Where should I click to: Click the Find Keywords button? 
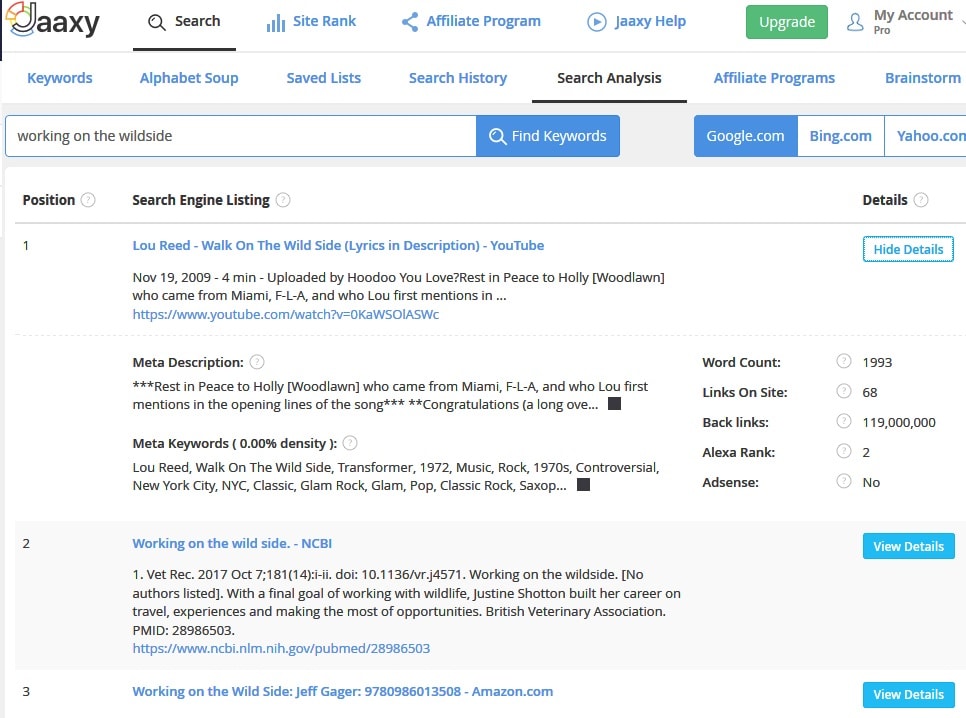pos(548,136)
